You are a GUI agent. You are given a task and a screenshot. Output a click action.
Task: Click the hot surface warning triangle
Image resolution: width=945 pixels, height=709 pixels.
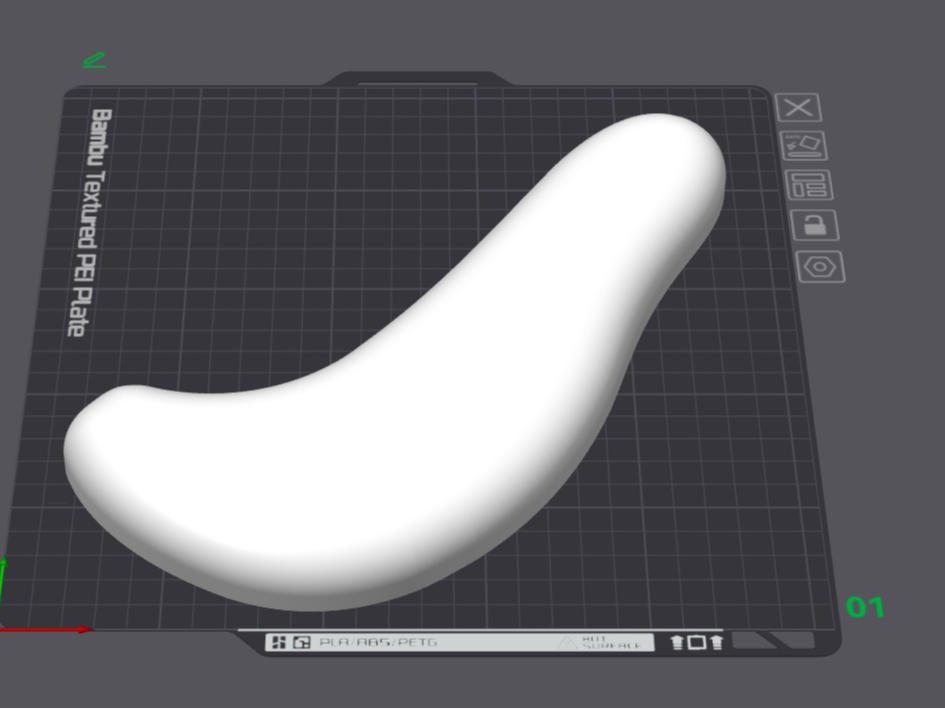(567, 643)
